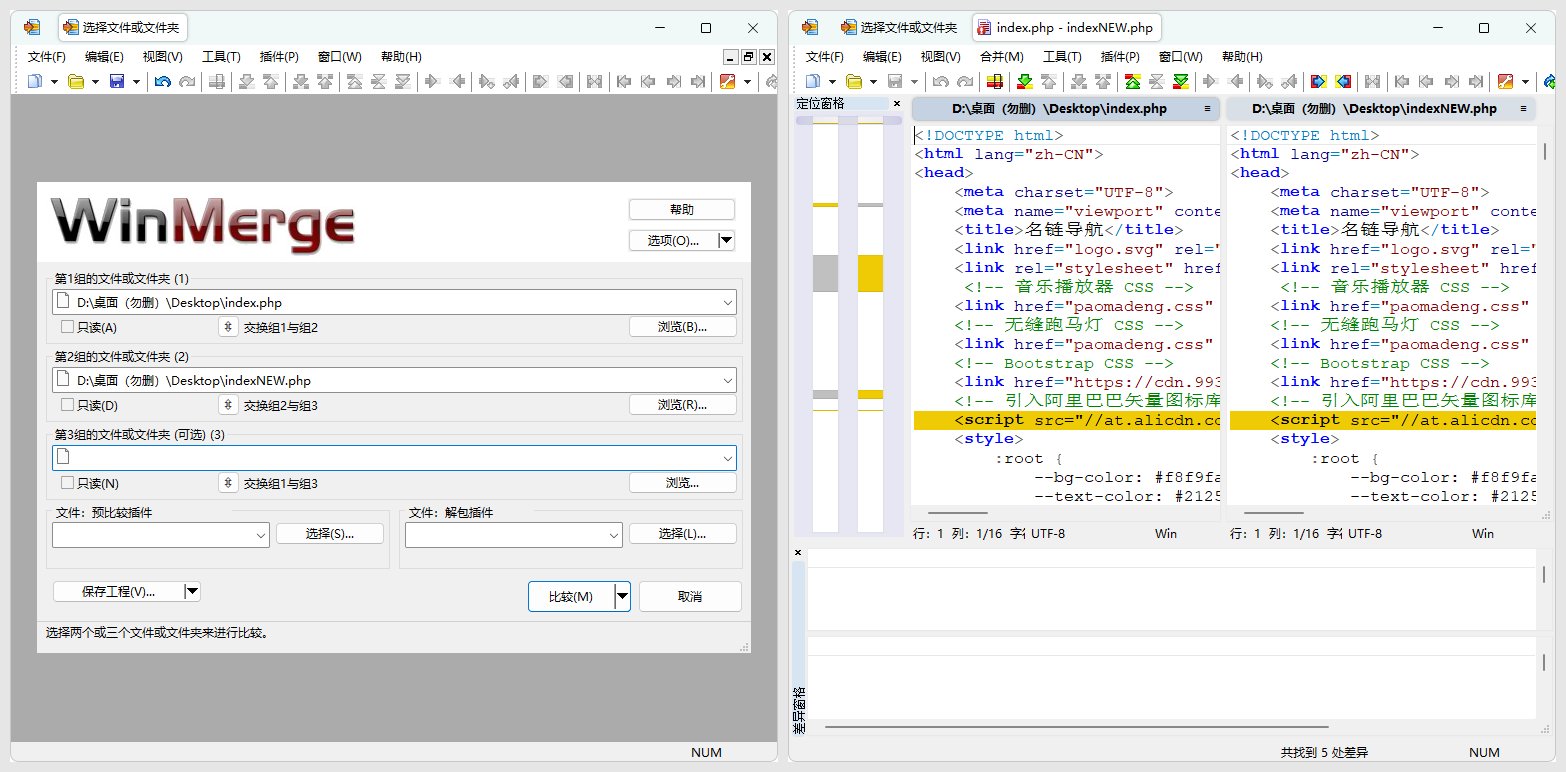Click large yellow difference block in location pane
1566x772 pixels.
pyautogui.click(x=870, y=273)
